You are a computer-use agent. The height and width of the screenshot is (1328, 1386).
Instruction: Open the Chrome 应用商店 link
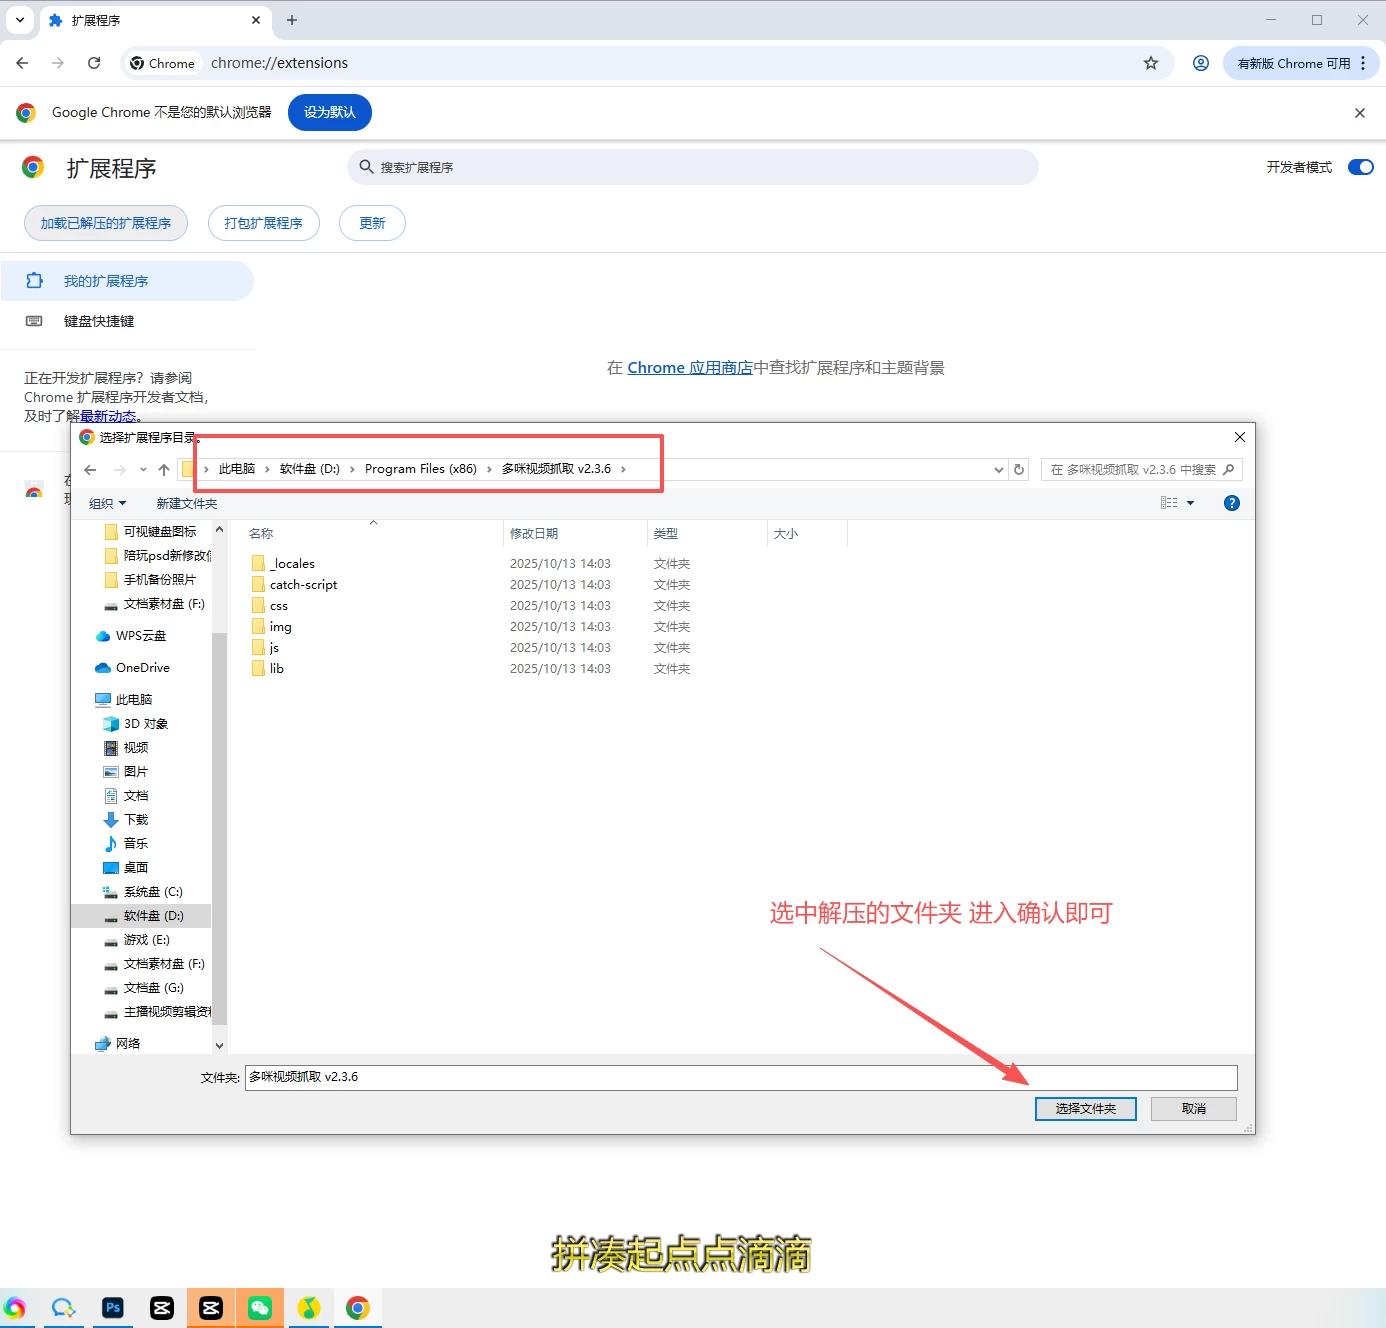click(689, 368)
